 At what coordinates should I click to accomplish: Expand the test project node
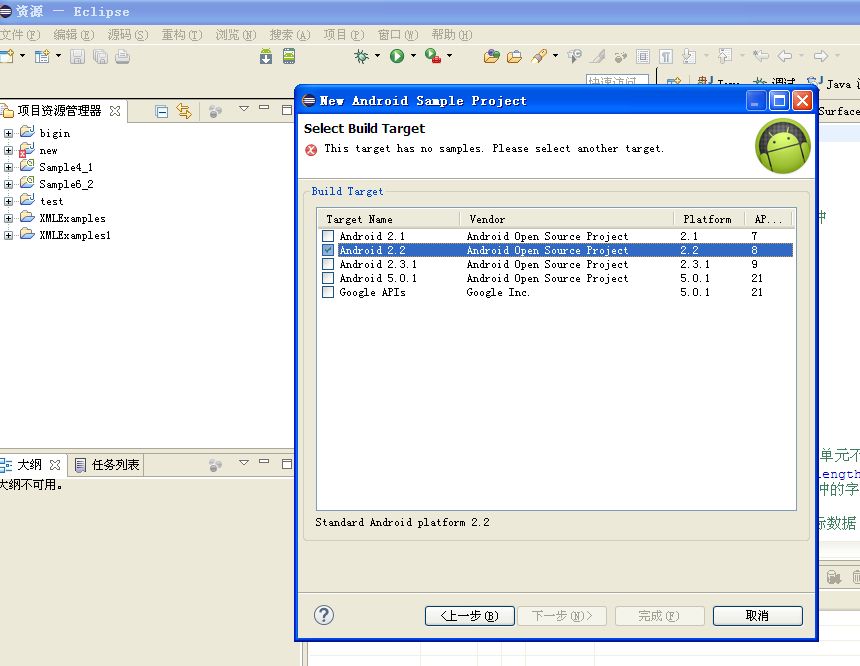[8, 201]
